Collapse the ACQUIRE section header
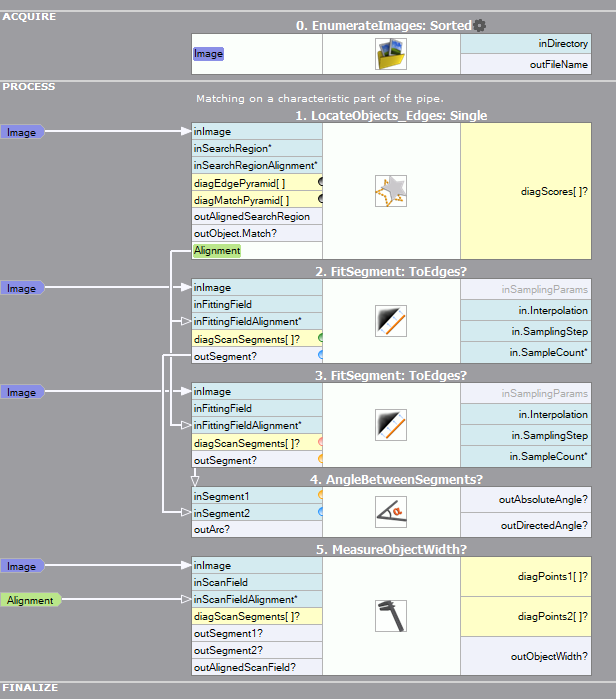Image resolution: width=616 pixels, height=699 pixels. [x=29, y=17]
